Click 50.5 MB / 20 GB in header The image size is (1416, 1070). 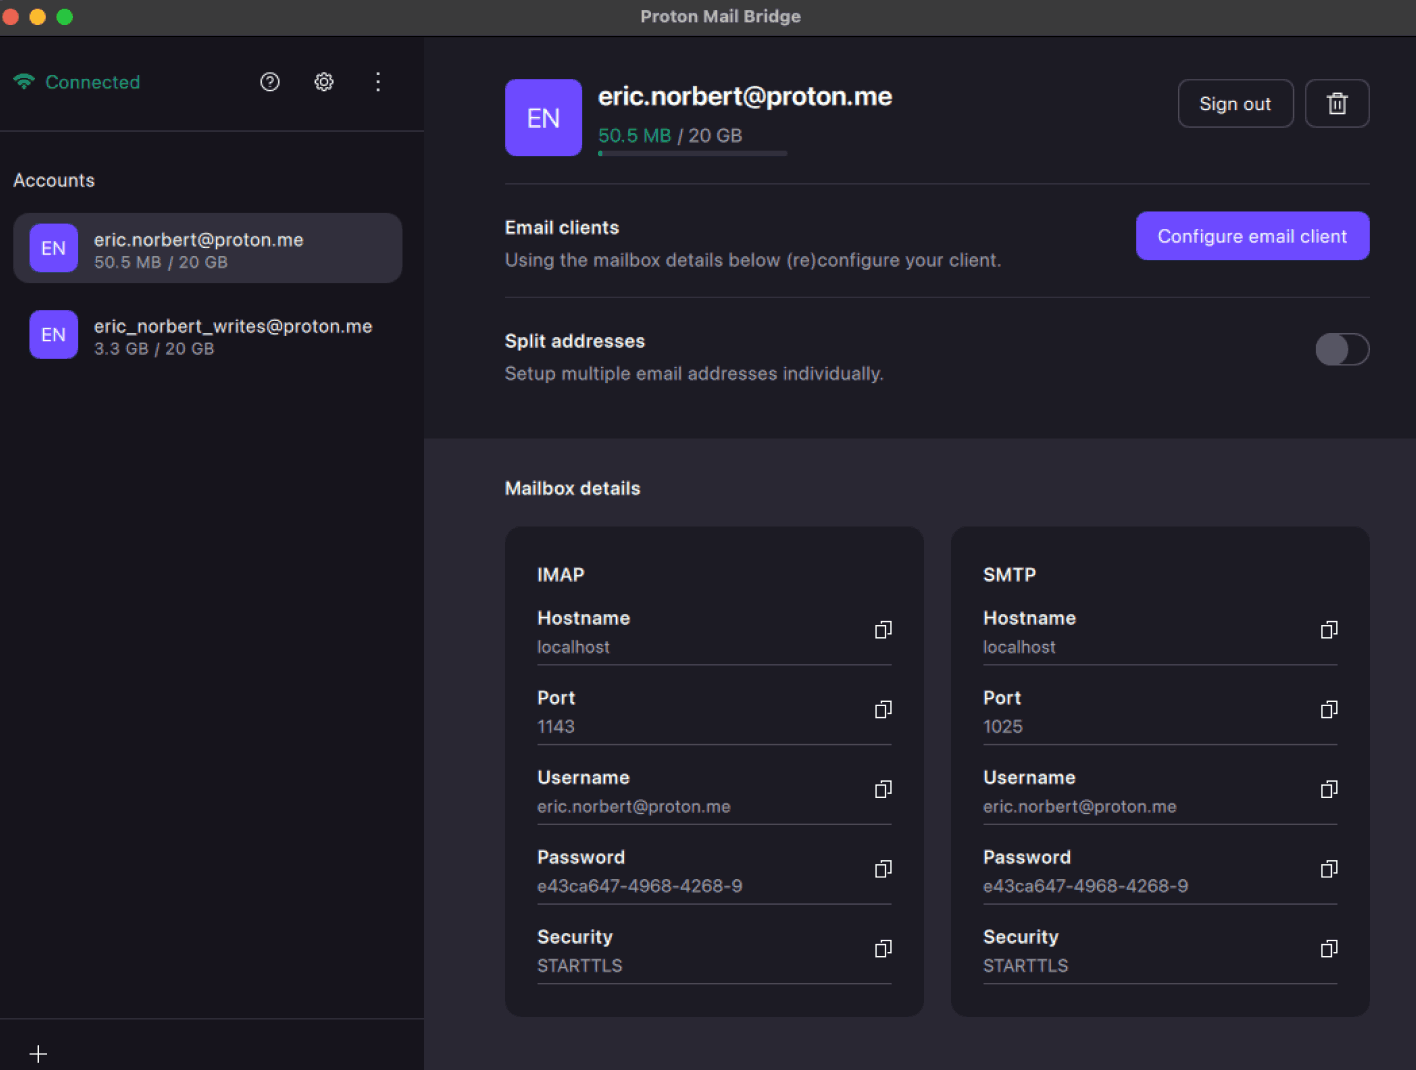[670, 135]
